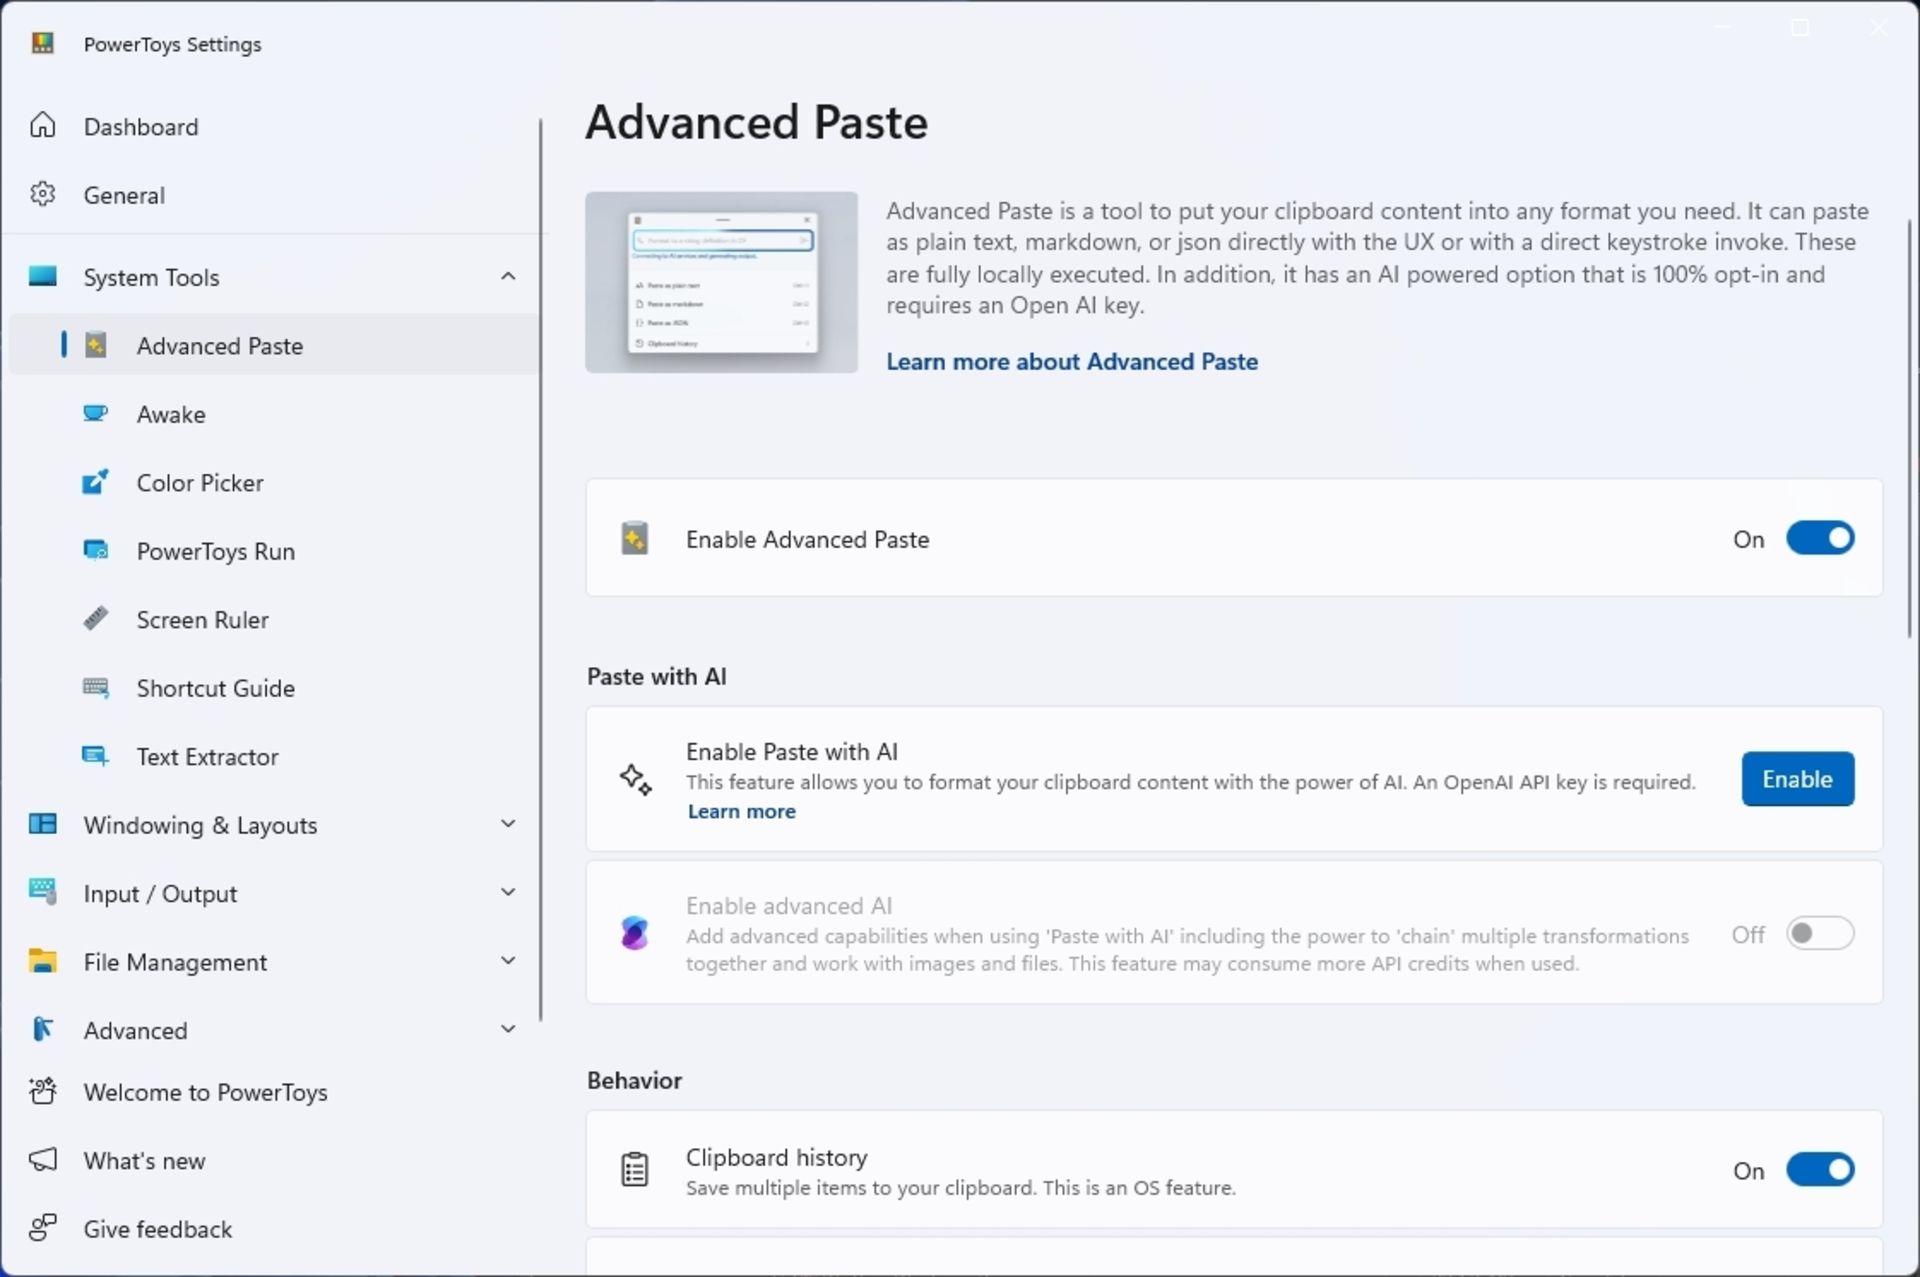Image resolution: width=1920 pixels, height=1277 pixels.
Task: Expand the Input / Output chevron
Action: (x=508, y=892)
